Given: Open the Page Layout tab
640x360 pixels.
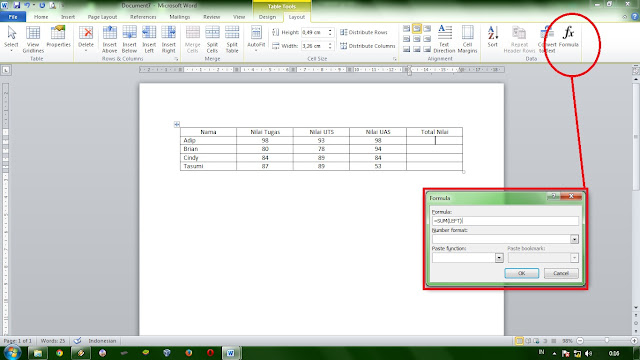Looking at the screenshot, I should (x=102, y=17).
